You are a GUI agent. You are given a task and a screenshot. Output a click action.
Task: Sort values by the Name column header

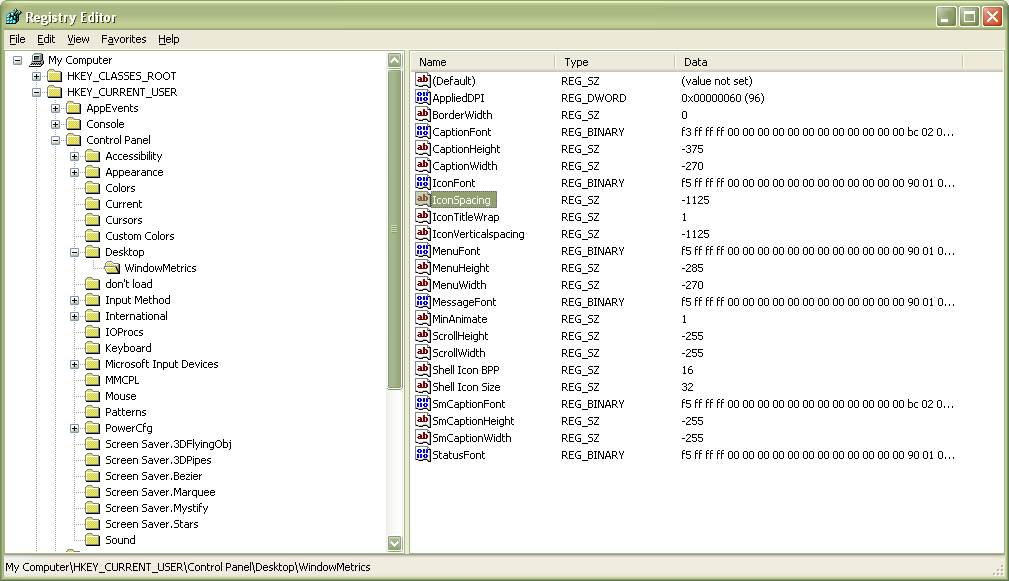coord(482,62)
